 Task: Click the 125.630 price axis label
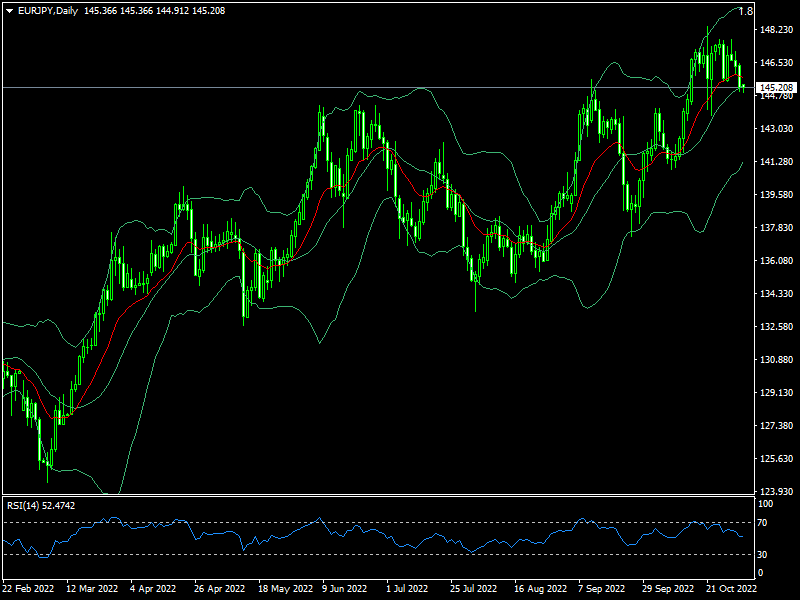777,459
